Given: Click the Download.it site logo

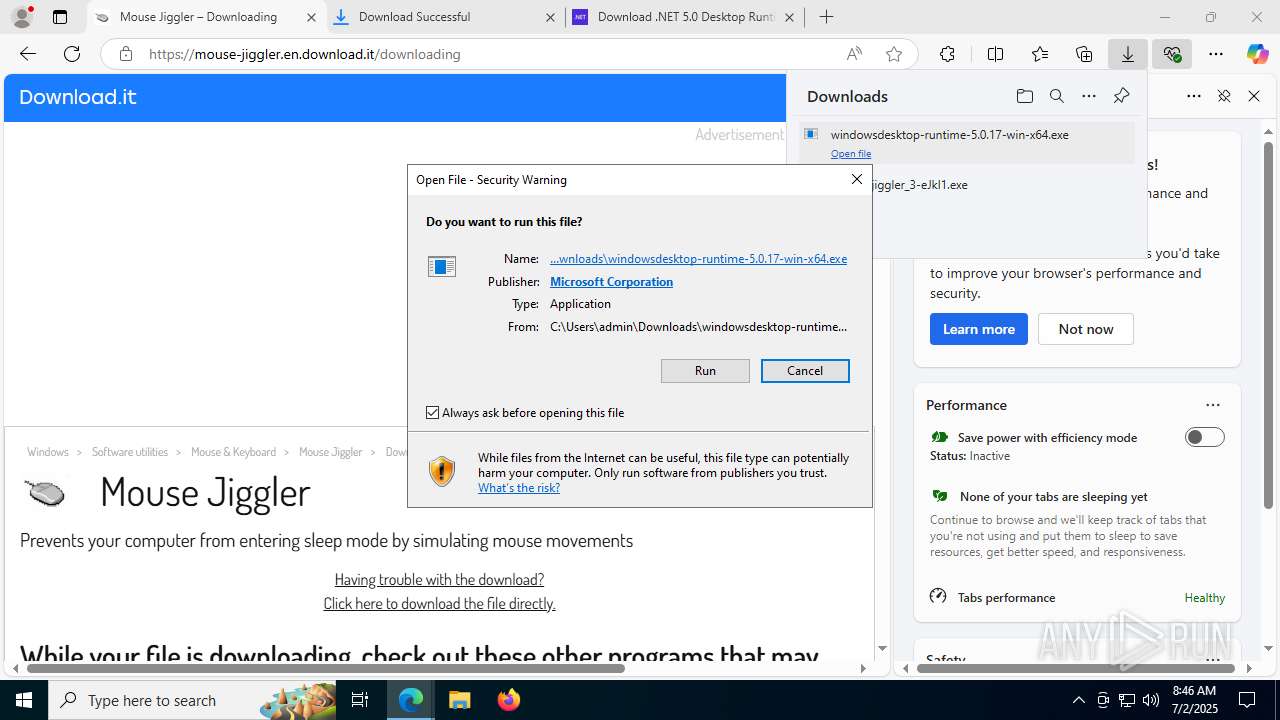Looking at the screenshot, I should 77,97.
